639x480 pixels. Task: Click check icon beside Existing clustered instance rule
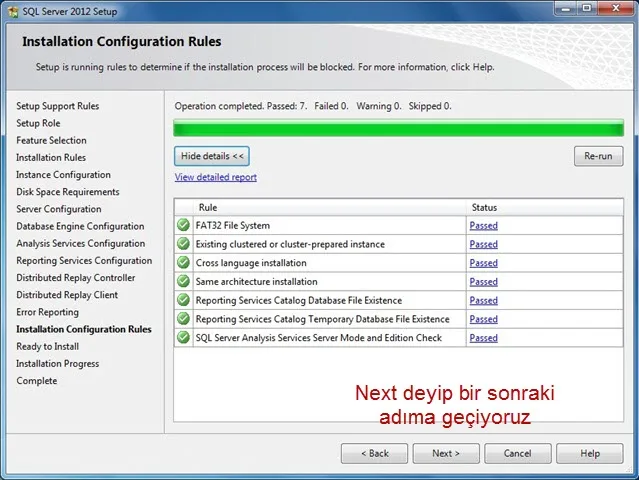tap(183, 244)
